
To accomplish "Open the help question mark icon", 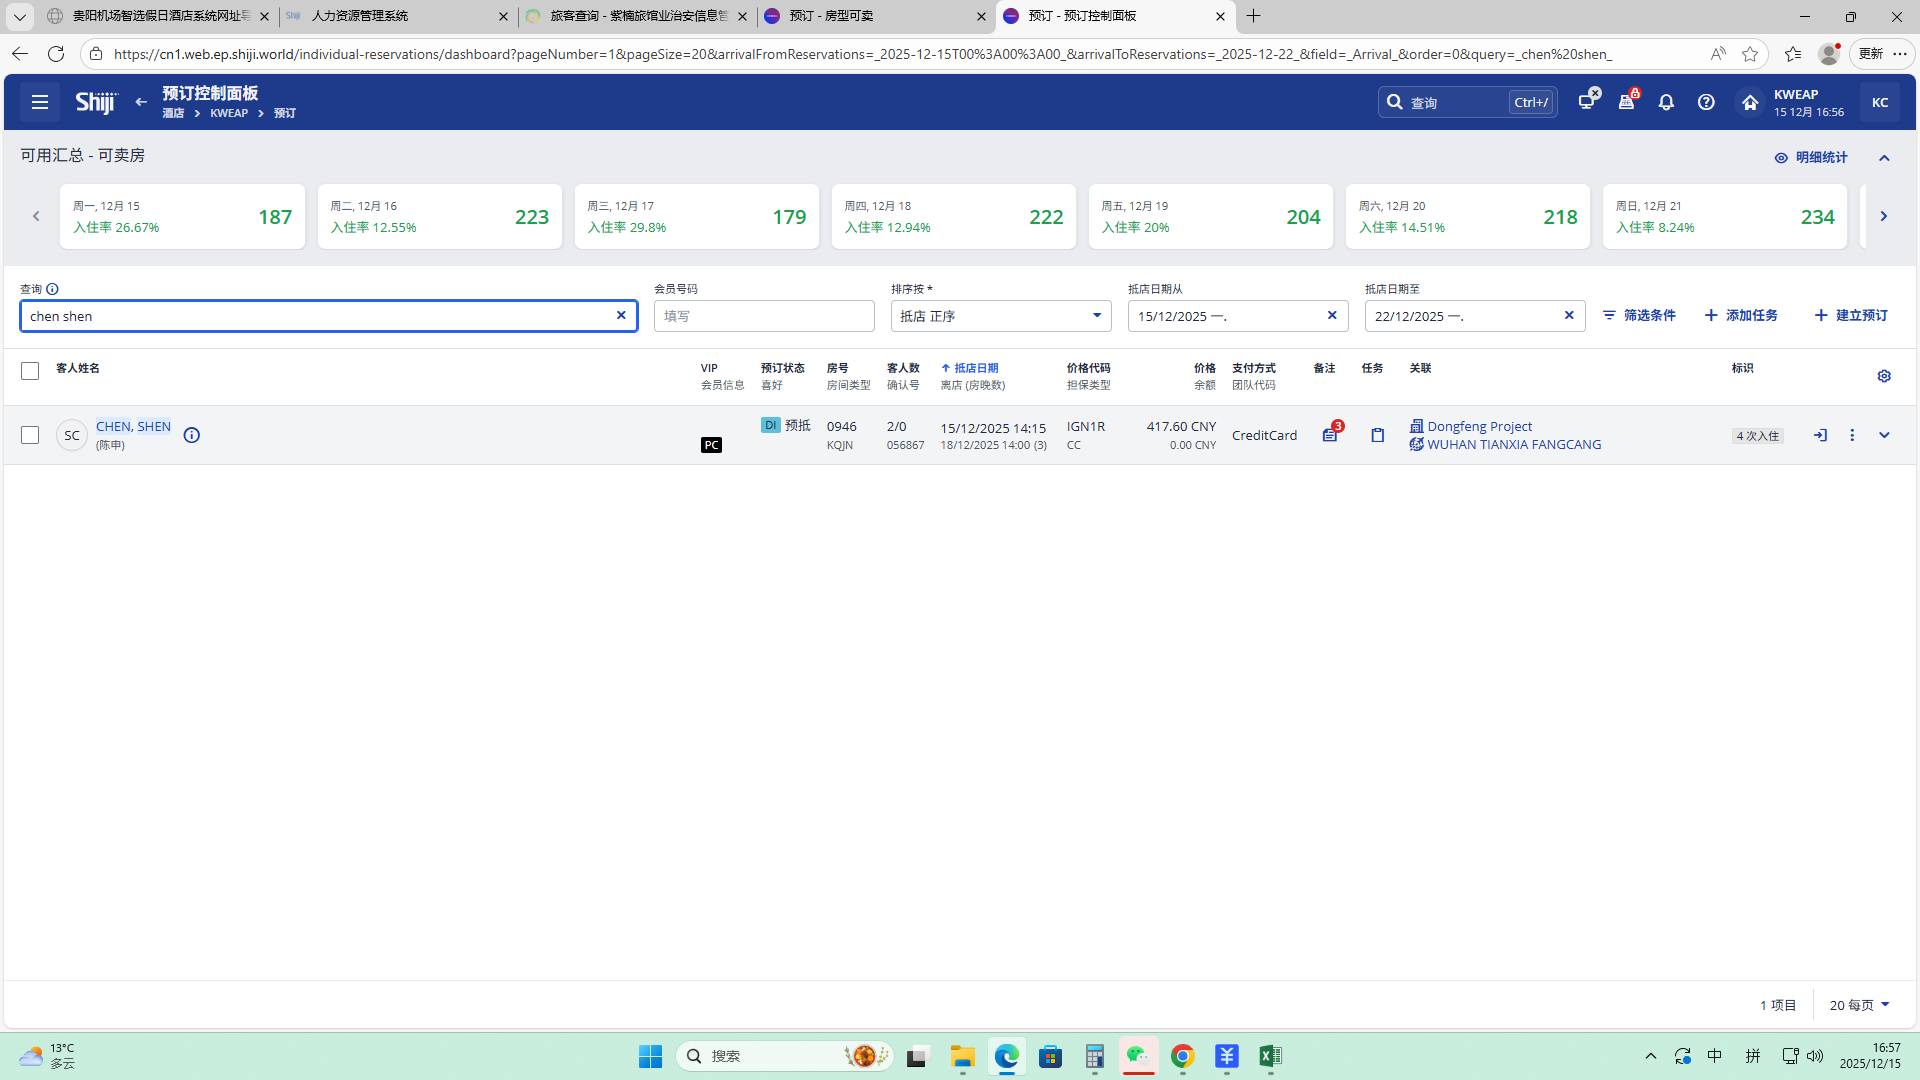I will click(x=1706, y=102).
